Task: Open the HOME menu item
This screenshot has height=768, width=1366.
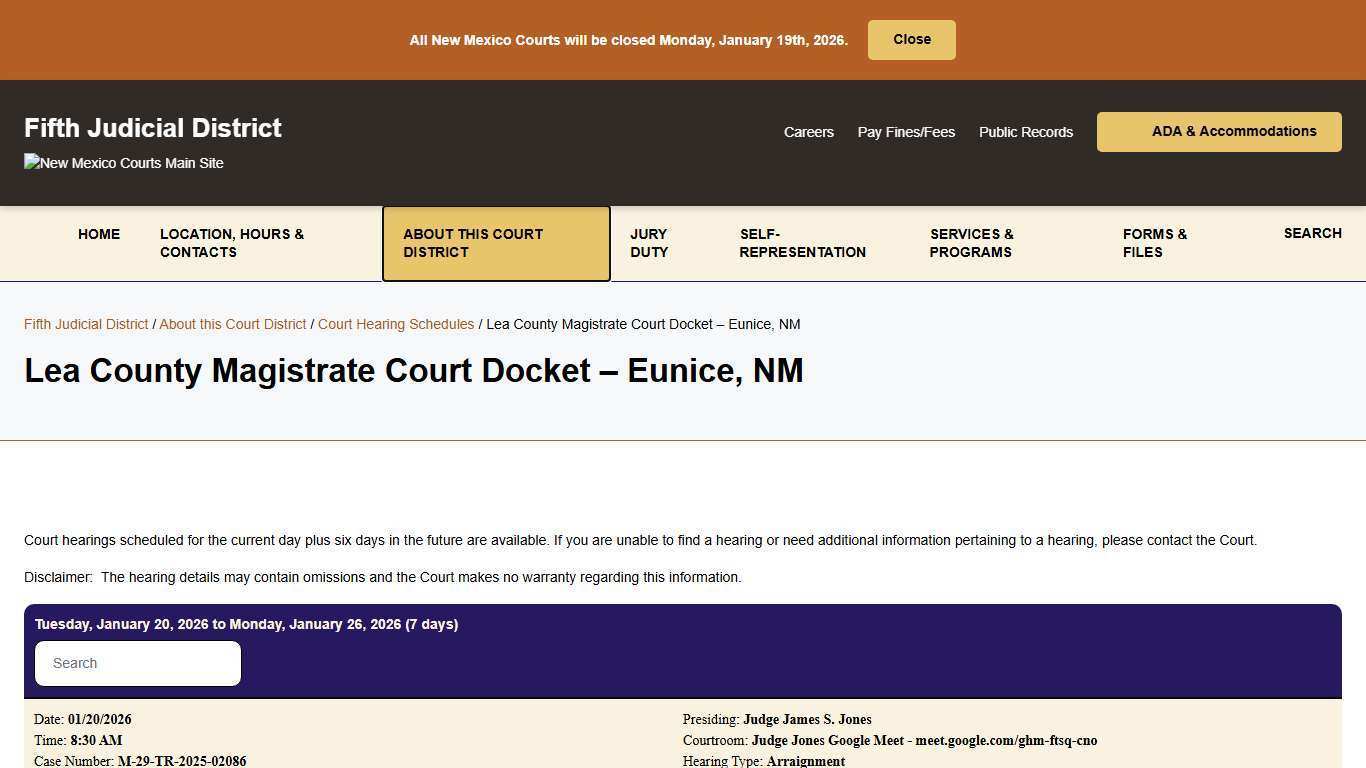Action: (x=98, y=234)
